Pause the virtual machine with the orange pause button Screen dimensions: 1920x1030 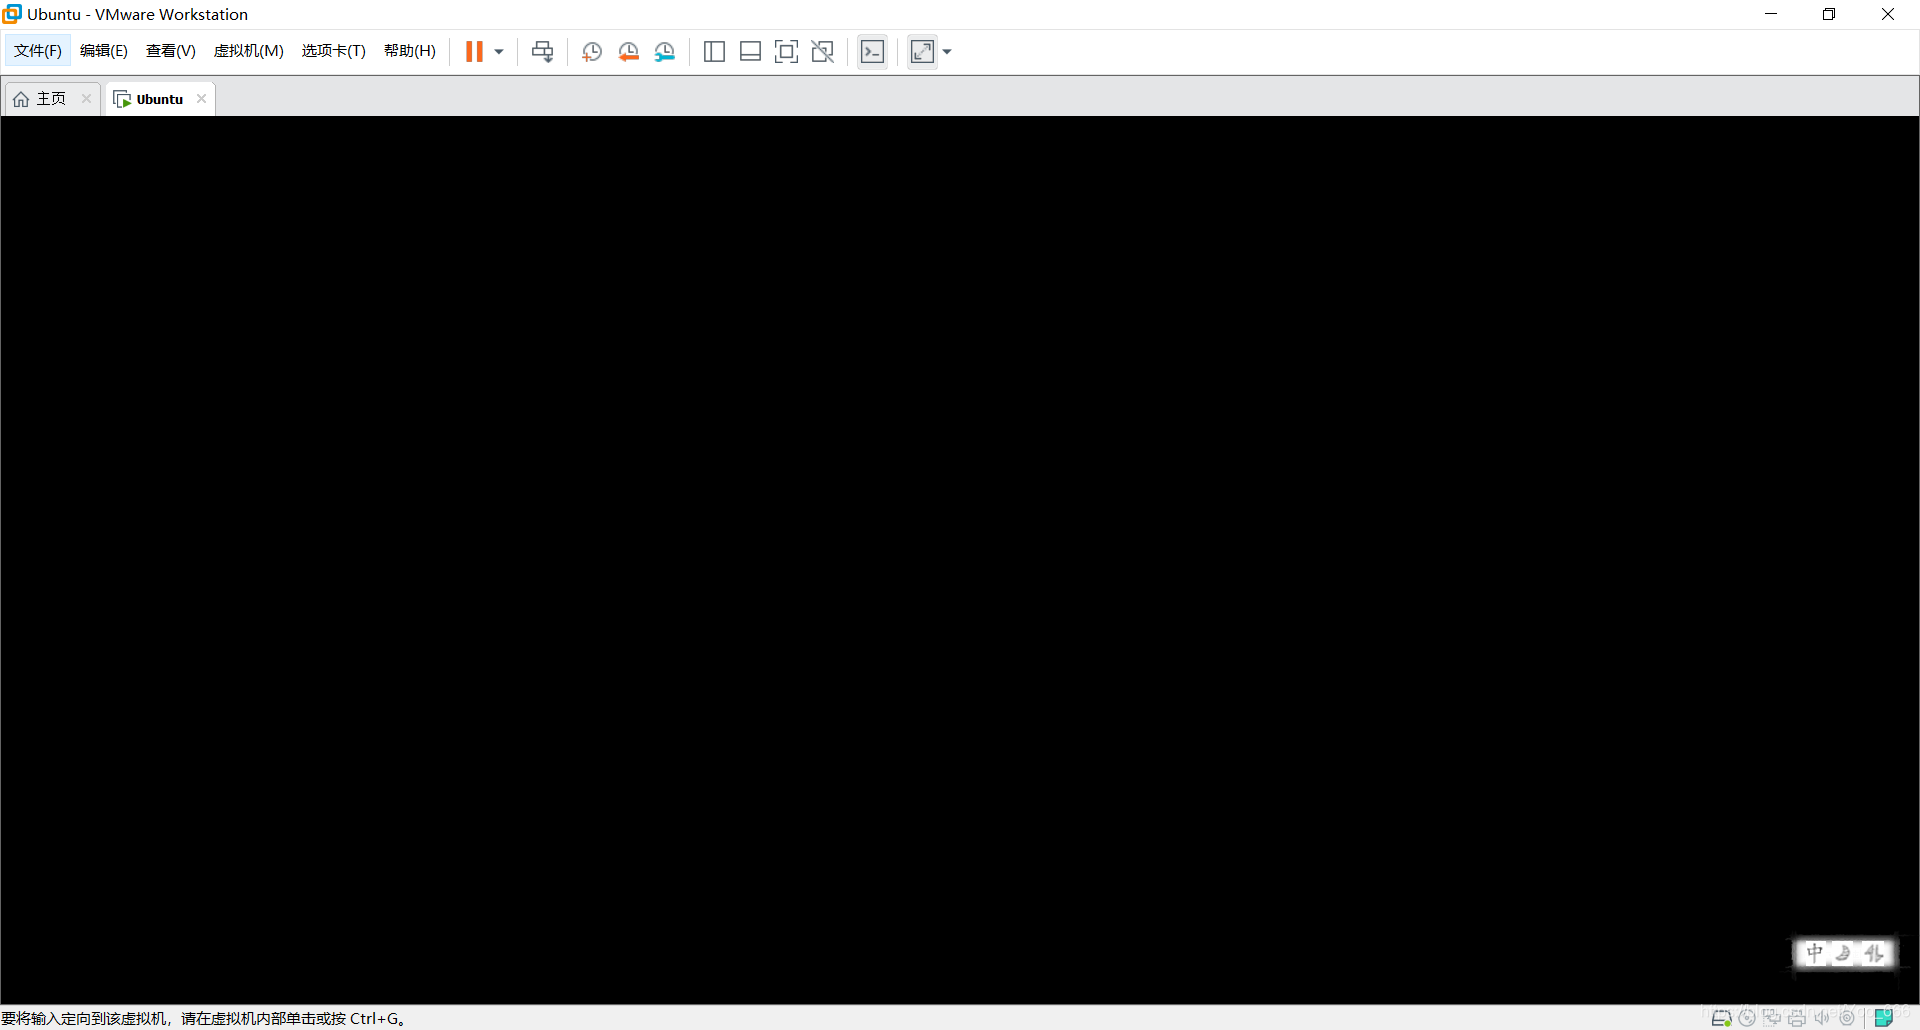(474, 52)
